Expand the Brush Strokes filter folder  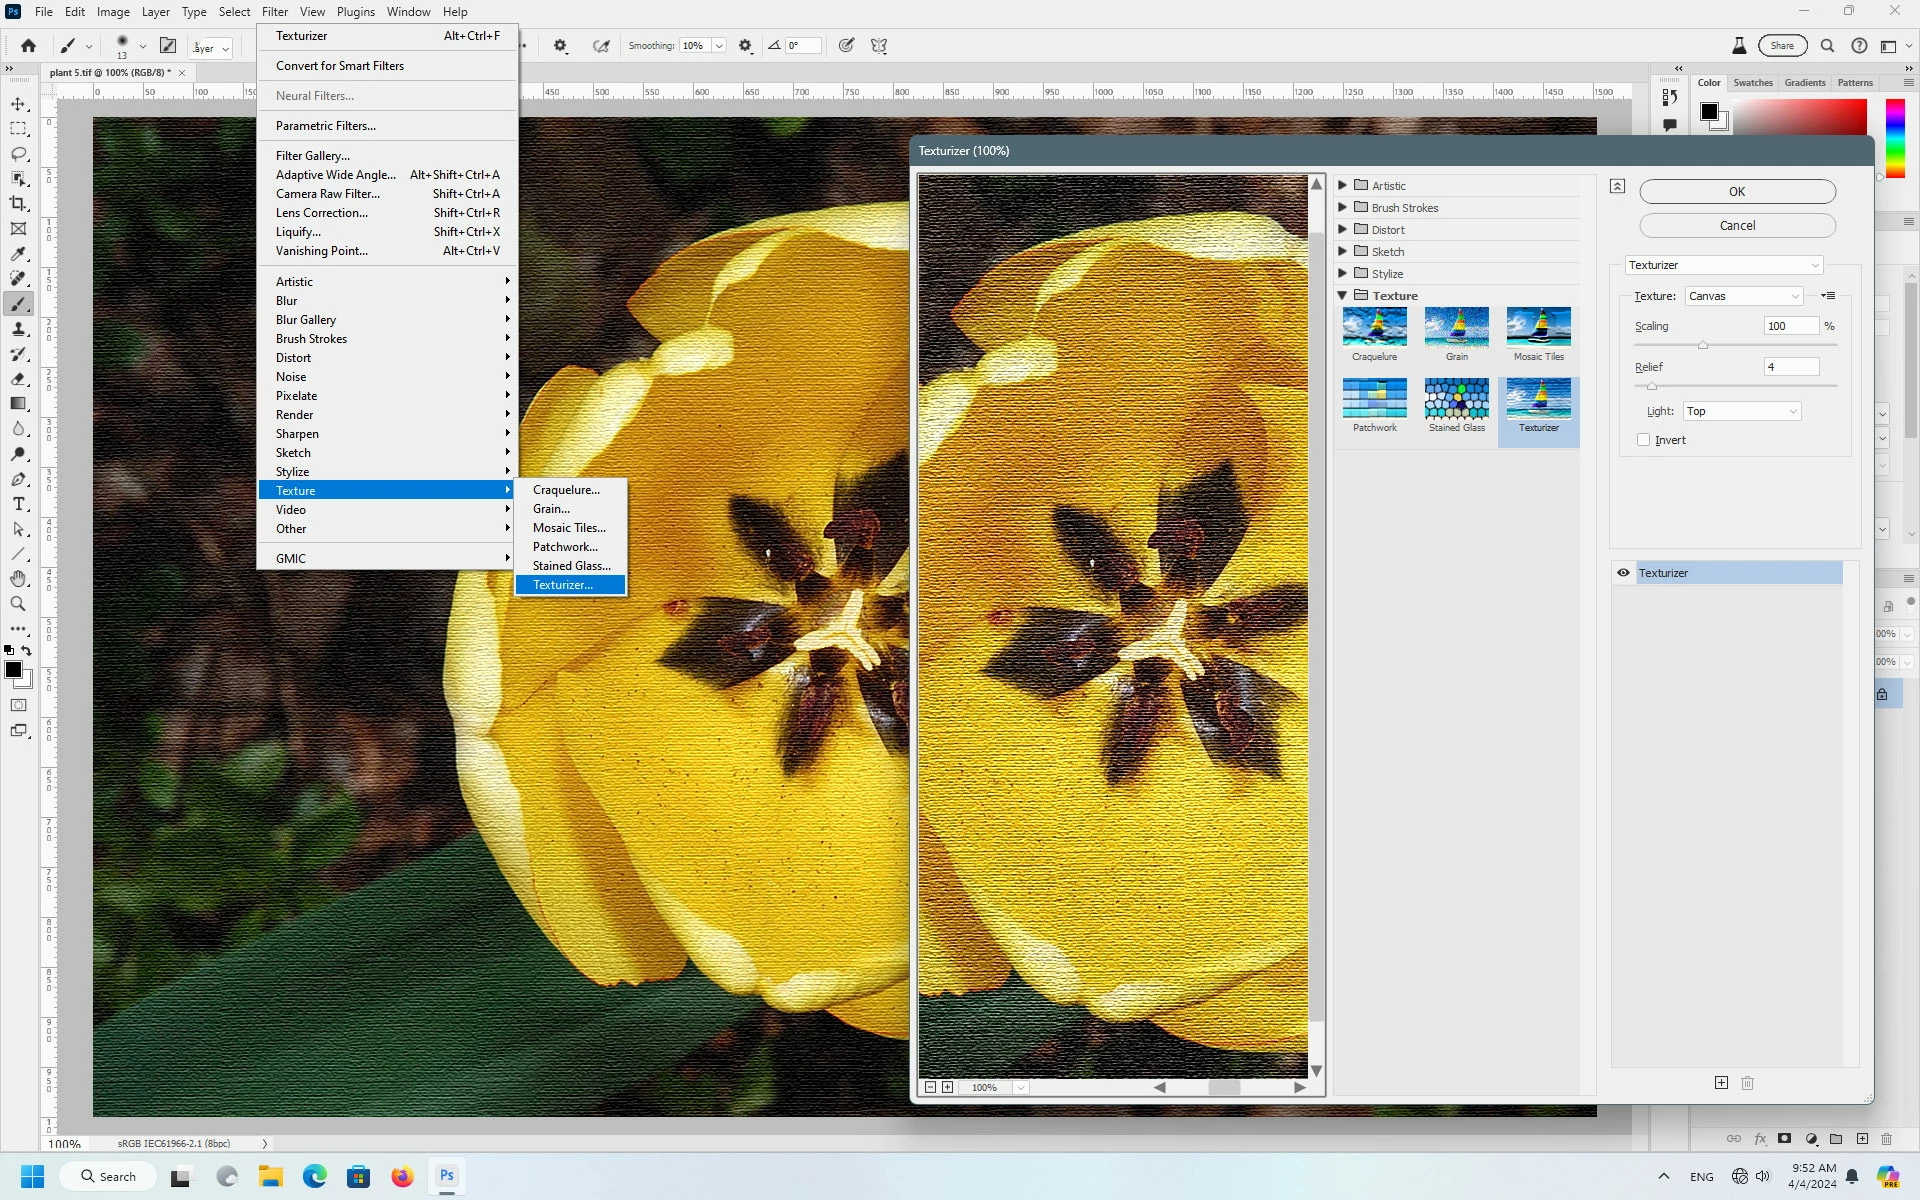click(x=1343, y=208)
